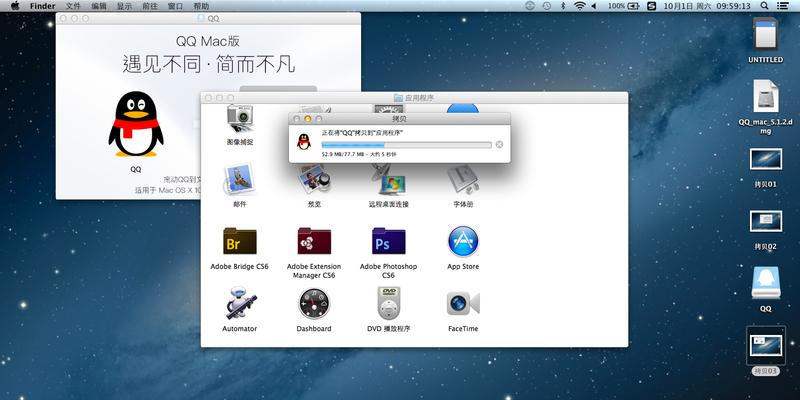Click the date and time in menu bar
800x400 pixels.
click(x=707, y=6)
